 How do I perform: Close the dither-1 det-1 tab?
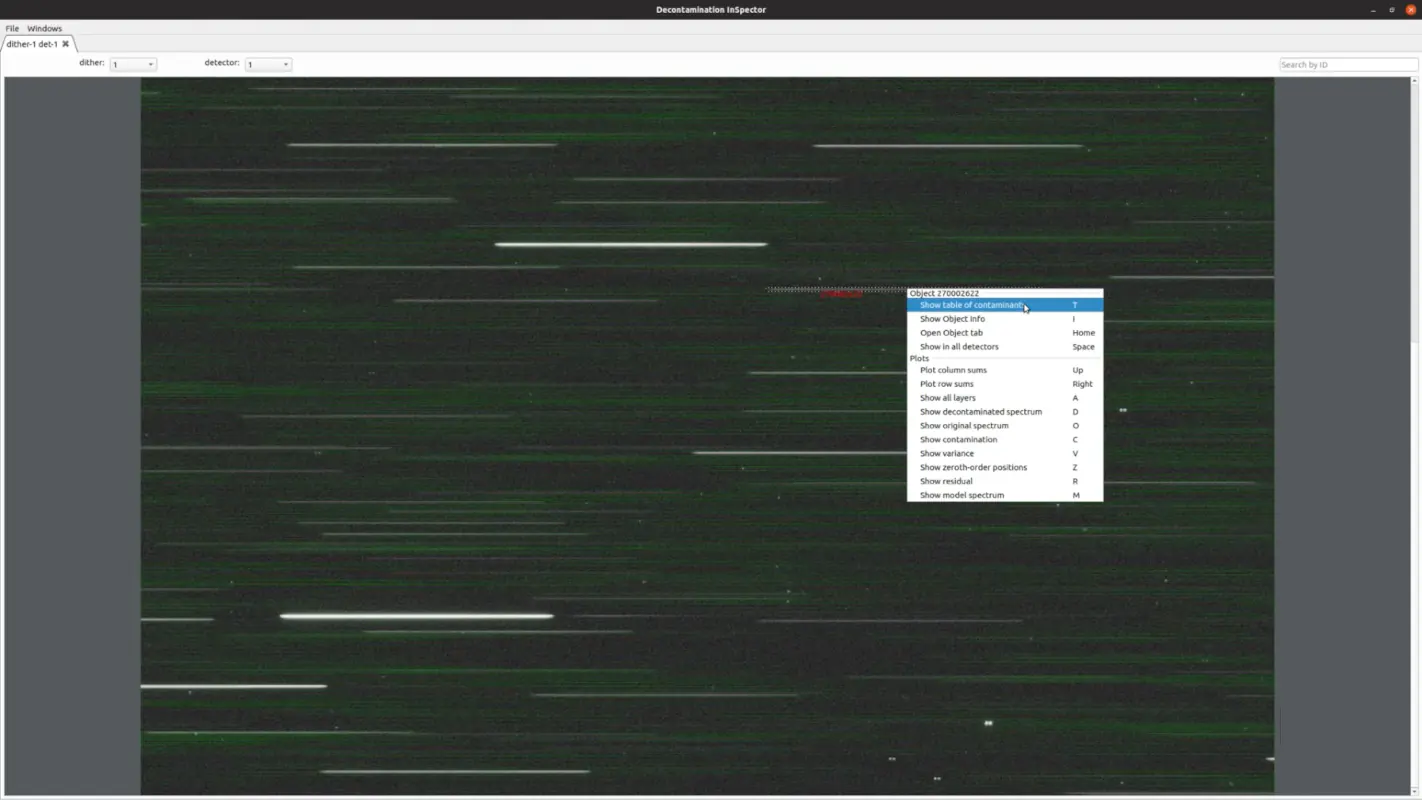click(66, 44)
